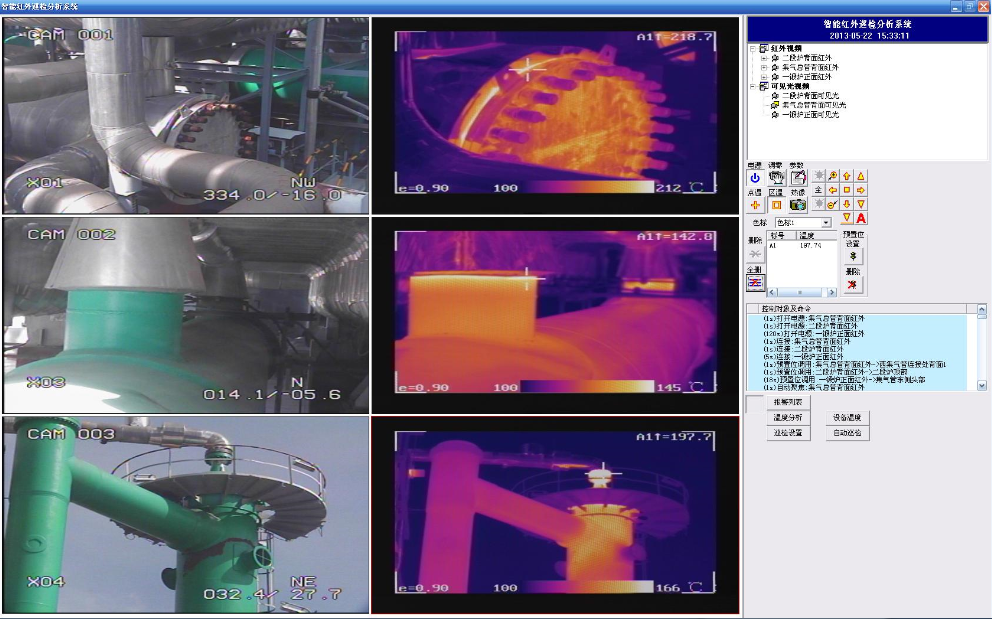Select 二段炉背面可见光 in tree
This screenshot has height=619, width=992.
810,96
